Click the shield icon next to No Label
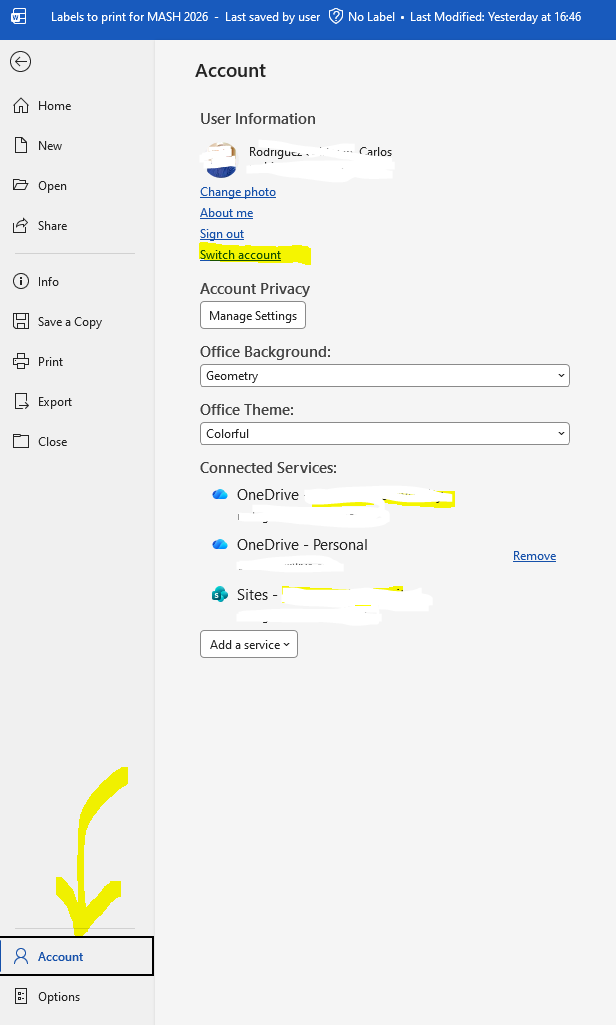616x1025 pixels. coord(335,16)
